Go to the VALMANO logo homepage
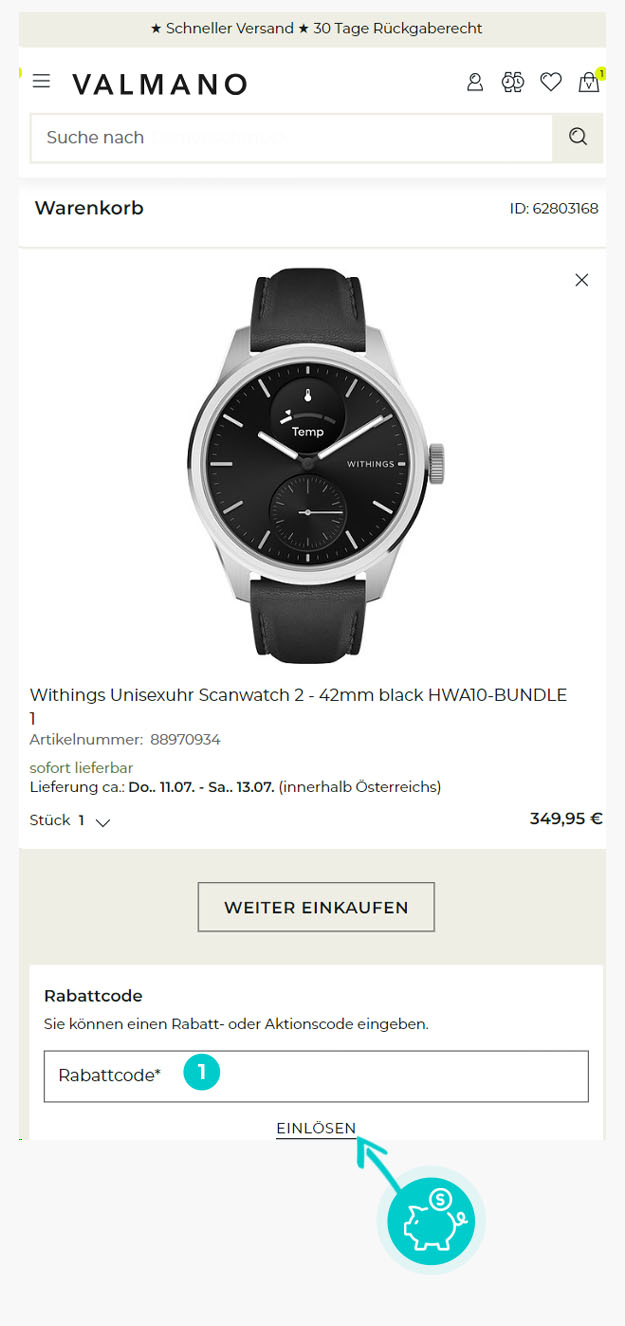Image resolution: width=625 pixels, height=1326 pixels. click(159, 84)
